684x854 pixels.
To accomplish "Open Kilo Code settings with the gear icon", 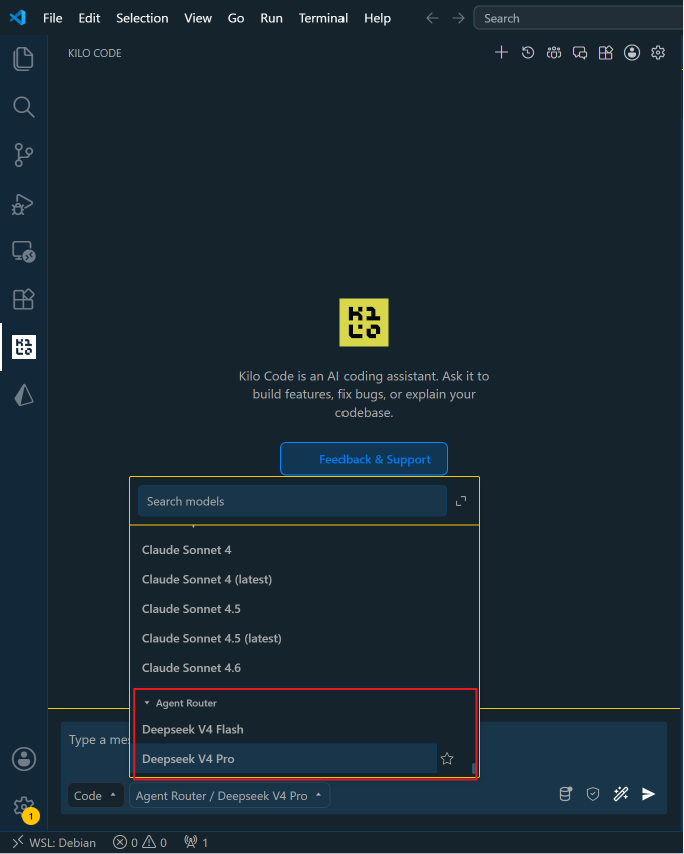I will click(658, 52).
